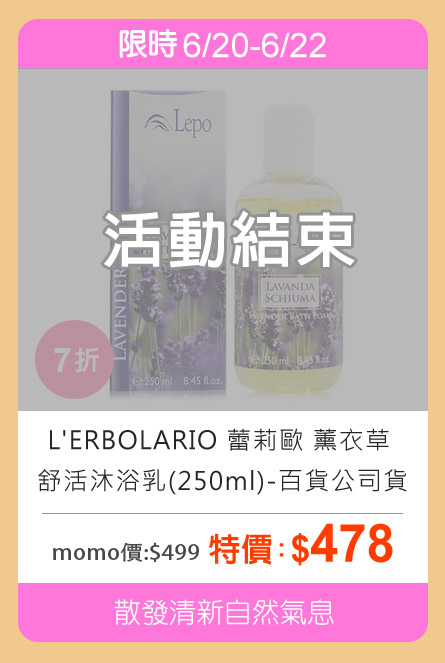Click the 舒活沐浴乳(250ml)-百貨公司貨 product text
Image resolution: width=445 pixels, height=663 pixels.
click(222, 481)
